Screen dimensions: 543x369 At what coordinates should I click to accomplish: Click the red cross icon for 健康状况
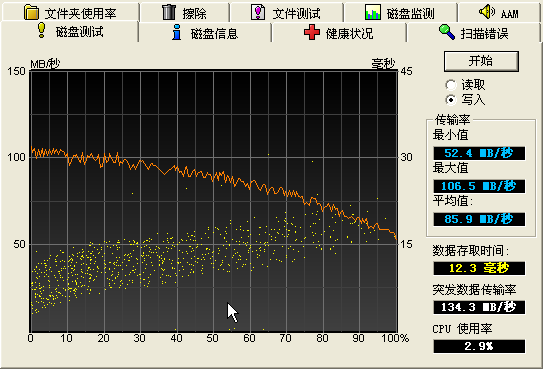[x=312, y=32]
